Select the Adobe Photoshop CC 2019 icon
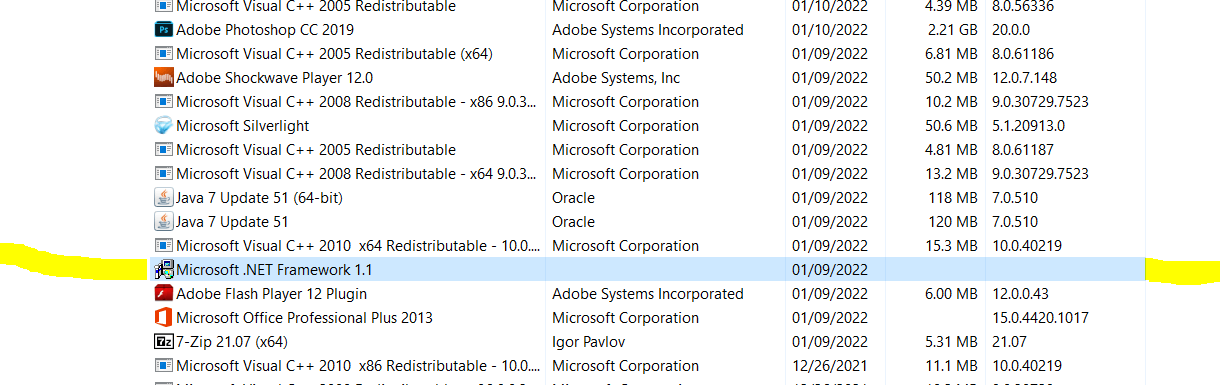 click(164, 30)
